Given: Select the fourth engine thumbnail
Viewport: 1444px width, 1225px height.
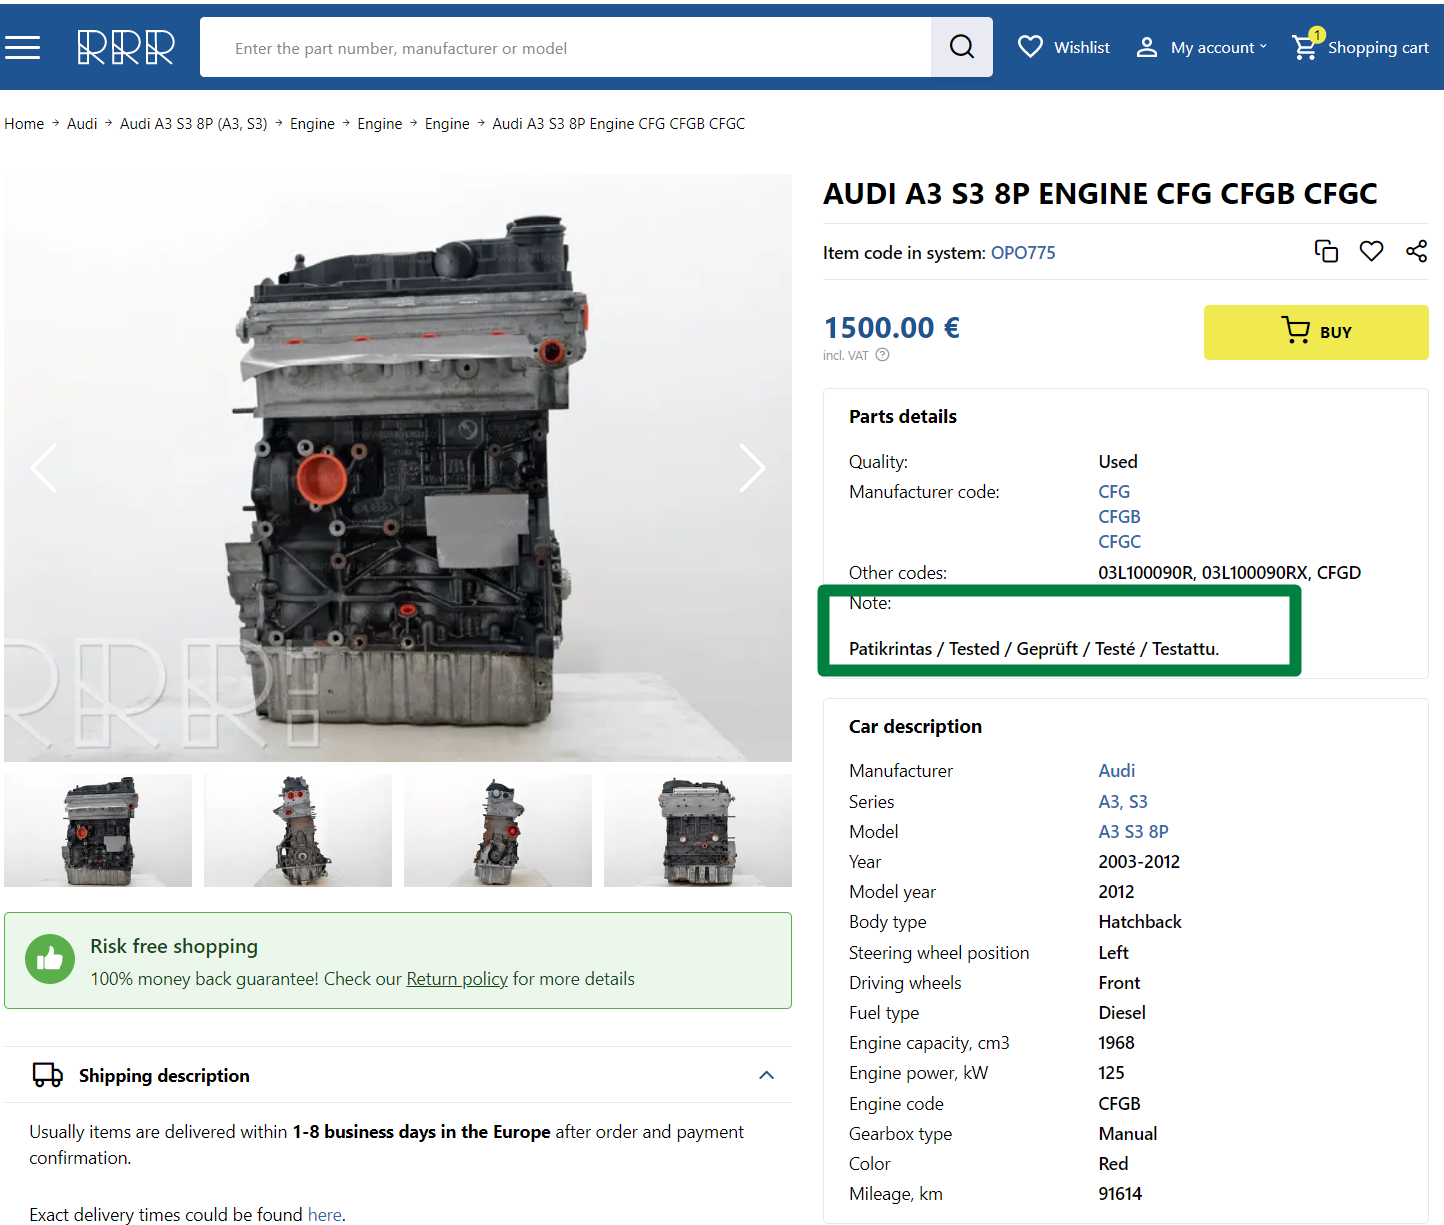Looking at the screenshot, I should click(698, 830).
